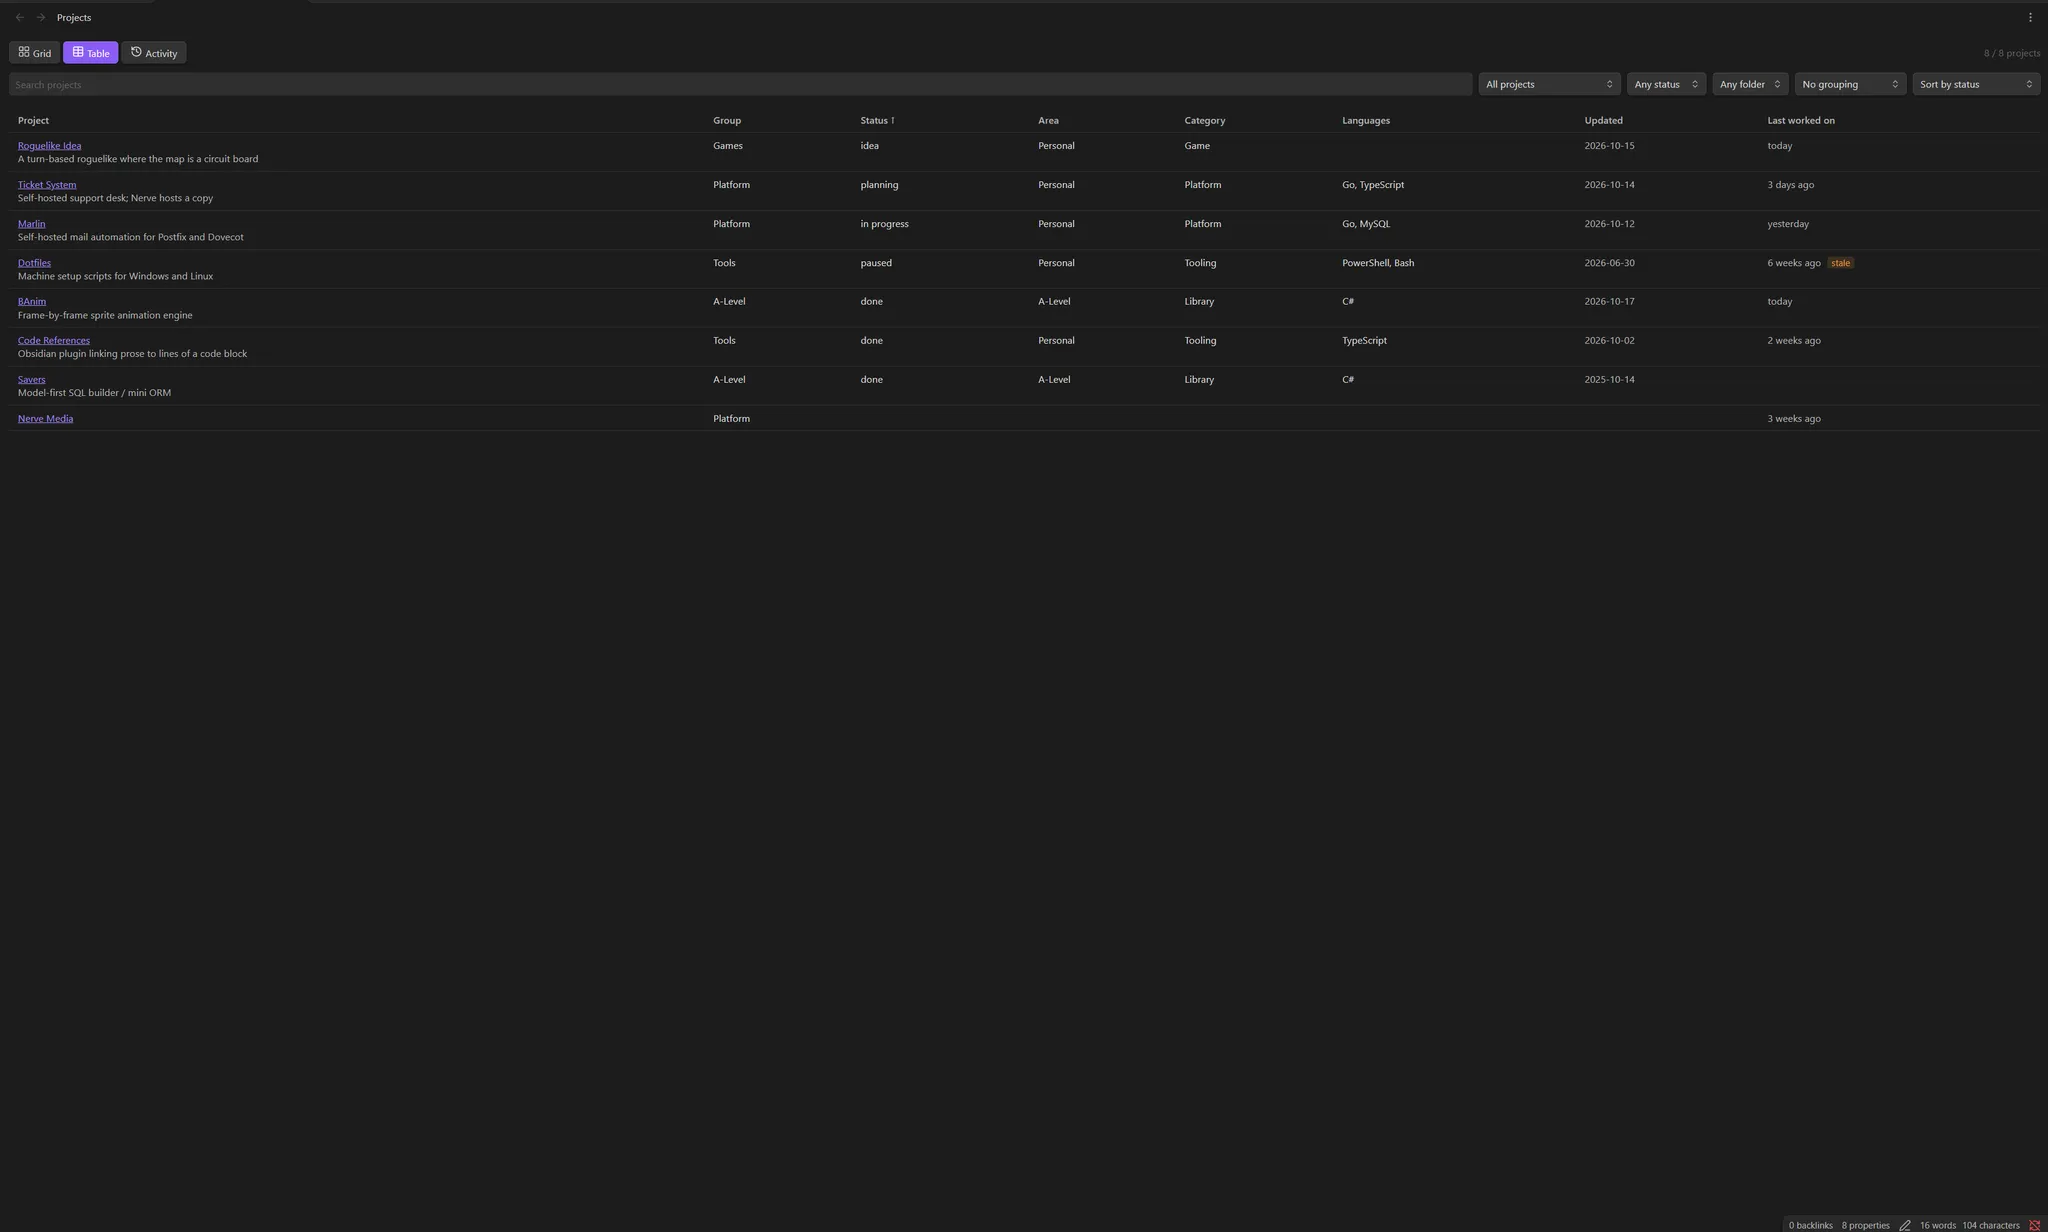Open the No grouping dropdown

click(x=1850, y=85)
